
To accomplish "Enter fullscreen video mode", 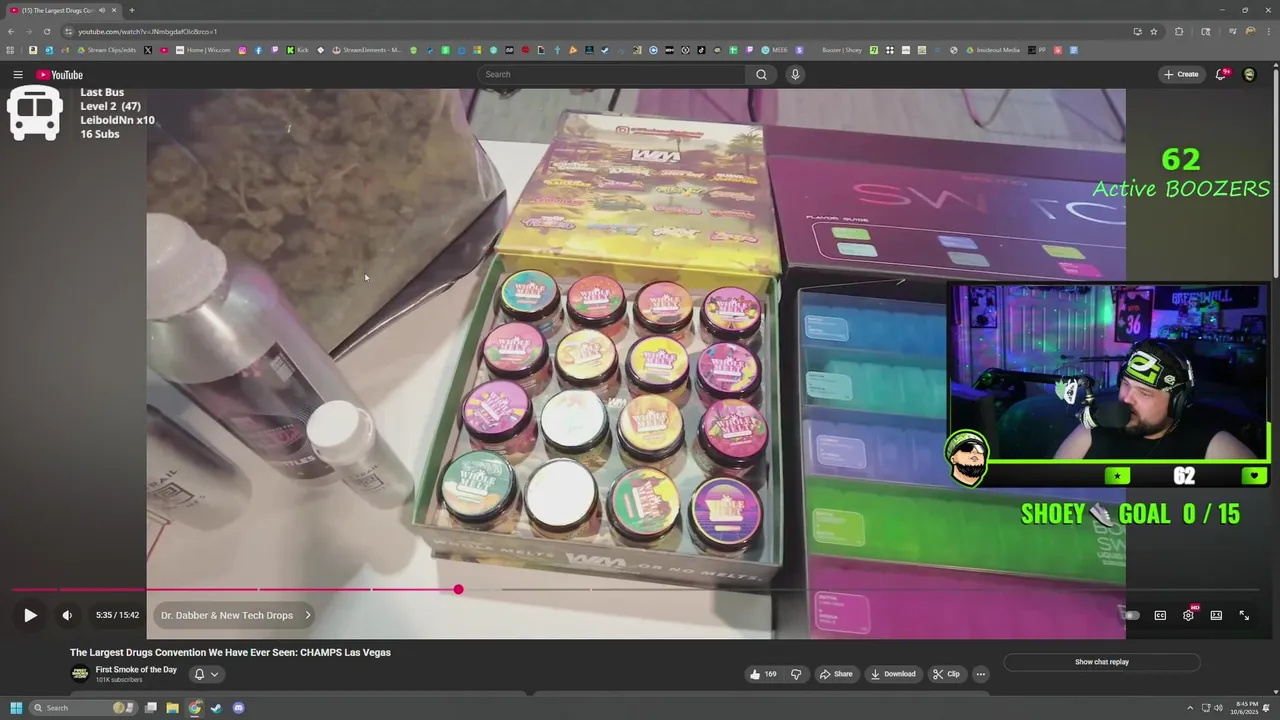I will tap(1244, 615).
